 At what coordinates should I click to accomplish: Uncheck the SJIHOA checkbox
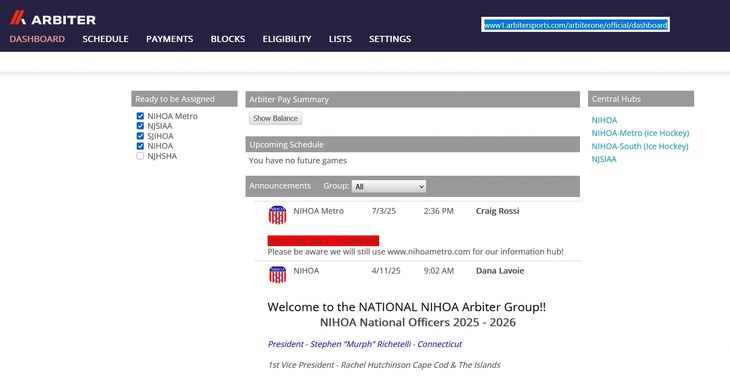[140, 136]
